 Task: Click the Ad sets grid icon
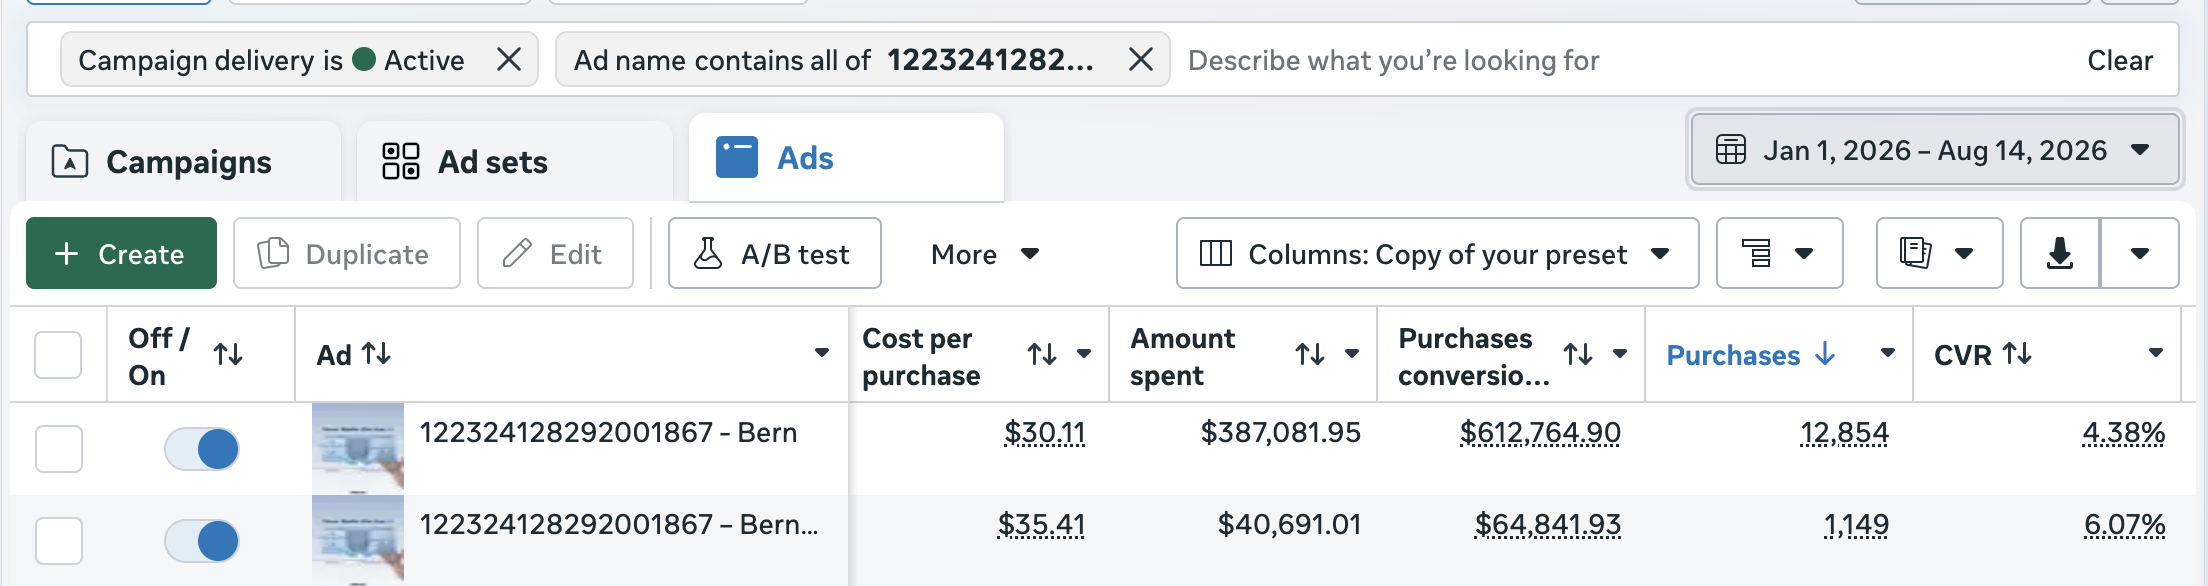401,161
